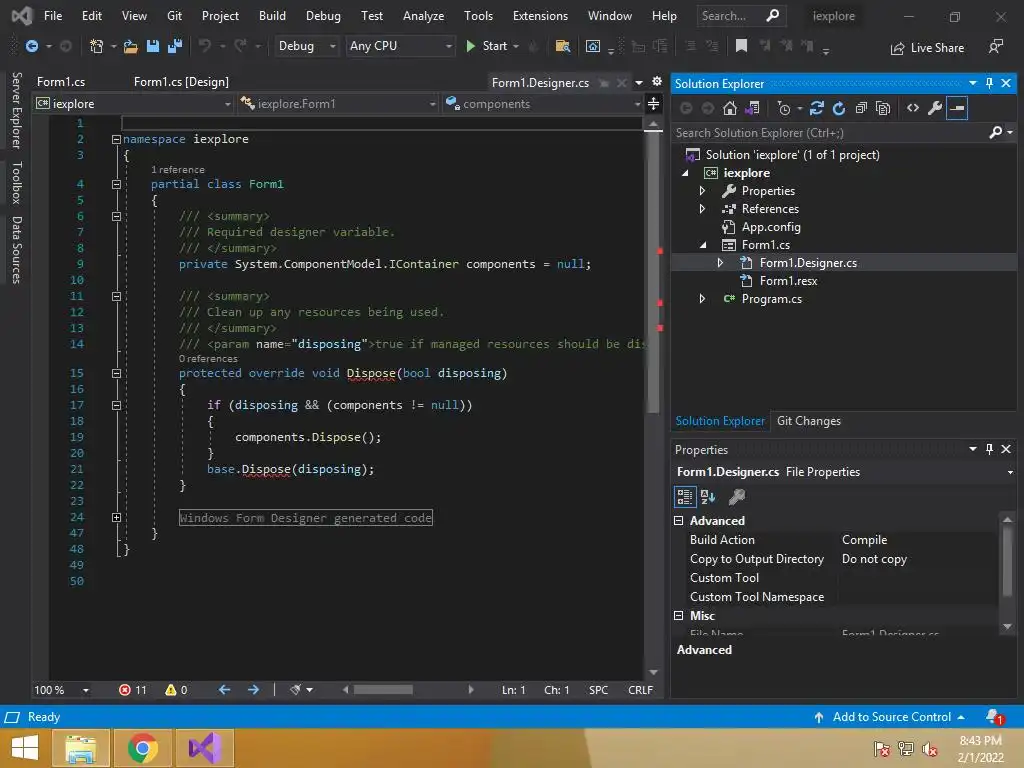Open Properties using Solution Explorer's wrench icon

click(935, 108)
